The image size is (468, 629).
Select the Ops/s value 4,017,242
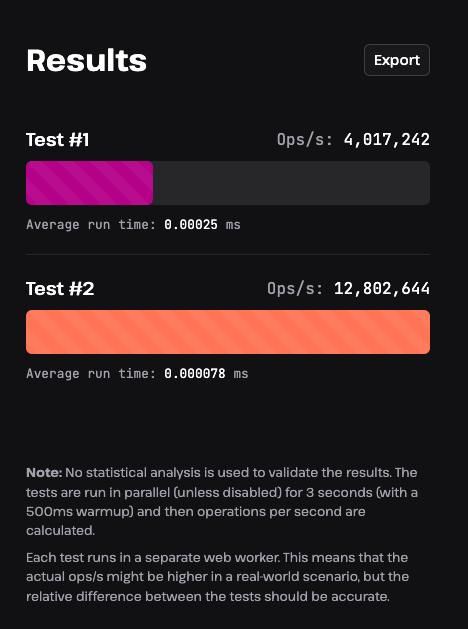point(387,140)
